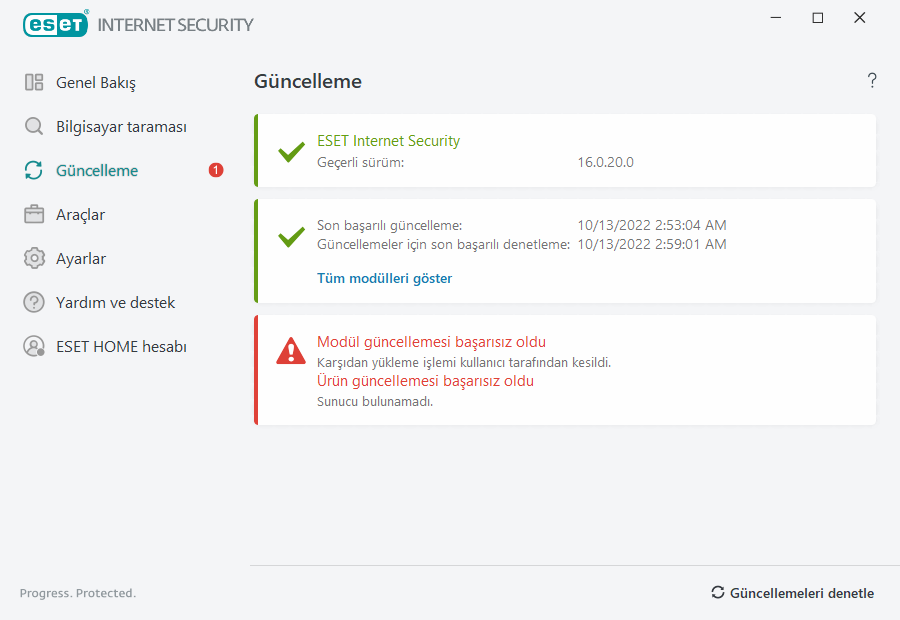The image size is (900, 620).
Task: Open ESET HOME hesabı page
Action: coord(121,347)
